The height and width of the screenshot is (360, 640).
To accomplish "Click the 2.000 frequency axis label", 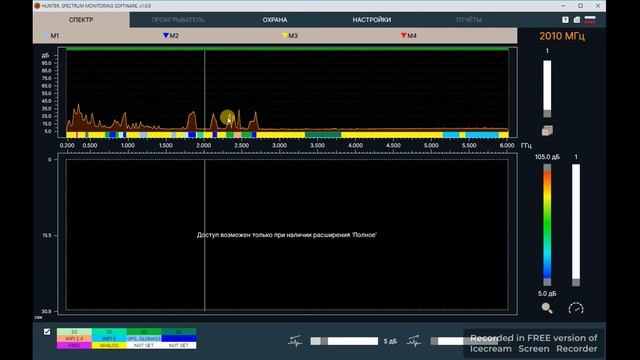I will (x=204, y=145).
